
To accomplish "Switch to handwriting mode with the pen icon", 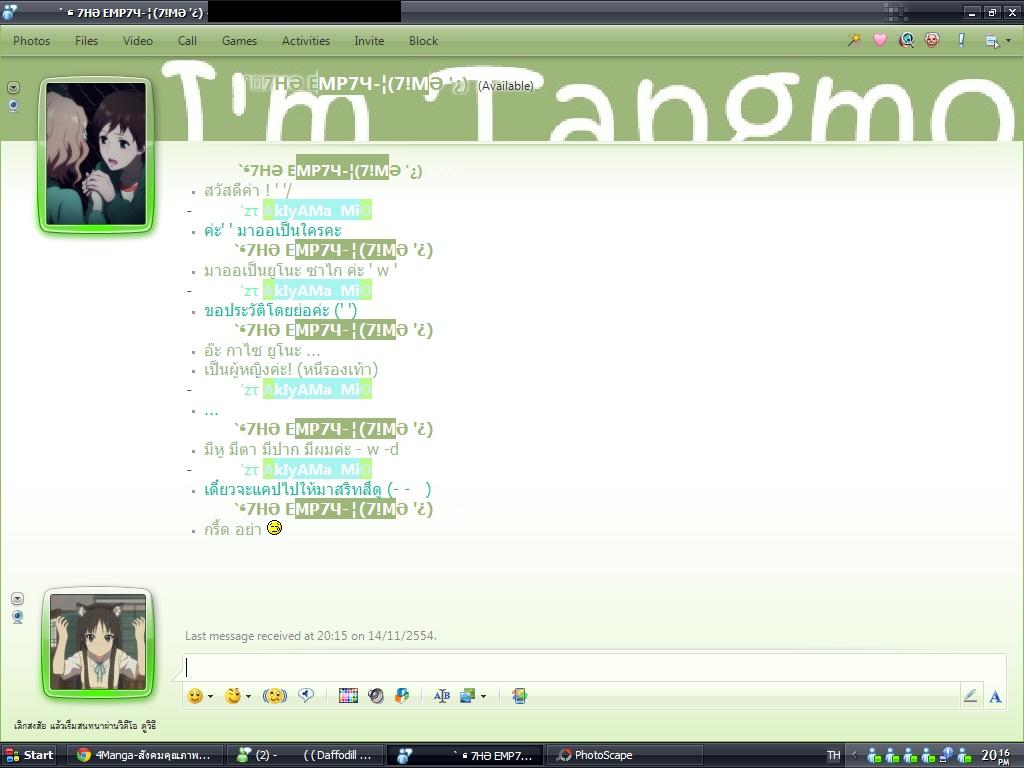I will click(x=970, y=696).
